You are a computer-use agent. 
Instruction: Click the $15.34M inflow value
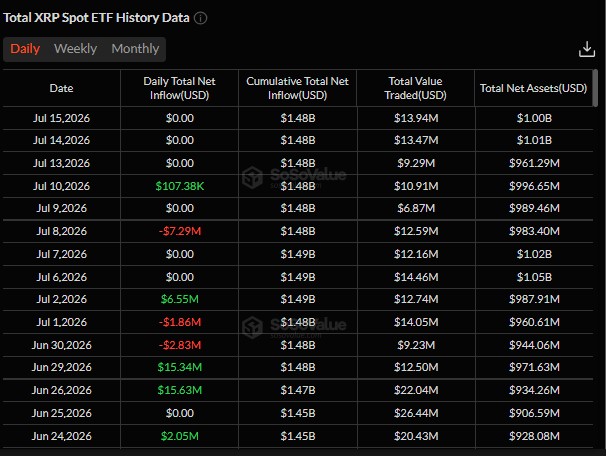(180, 367)
